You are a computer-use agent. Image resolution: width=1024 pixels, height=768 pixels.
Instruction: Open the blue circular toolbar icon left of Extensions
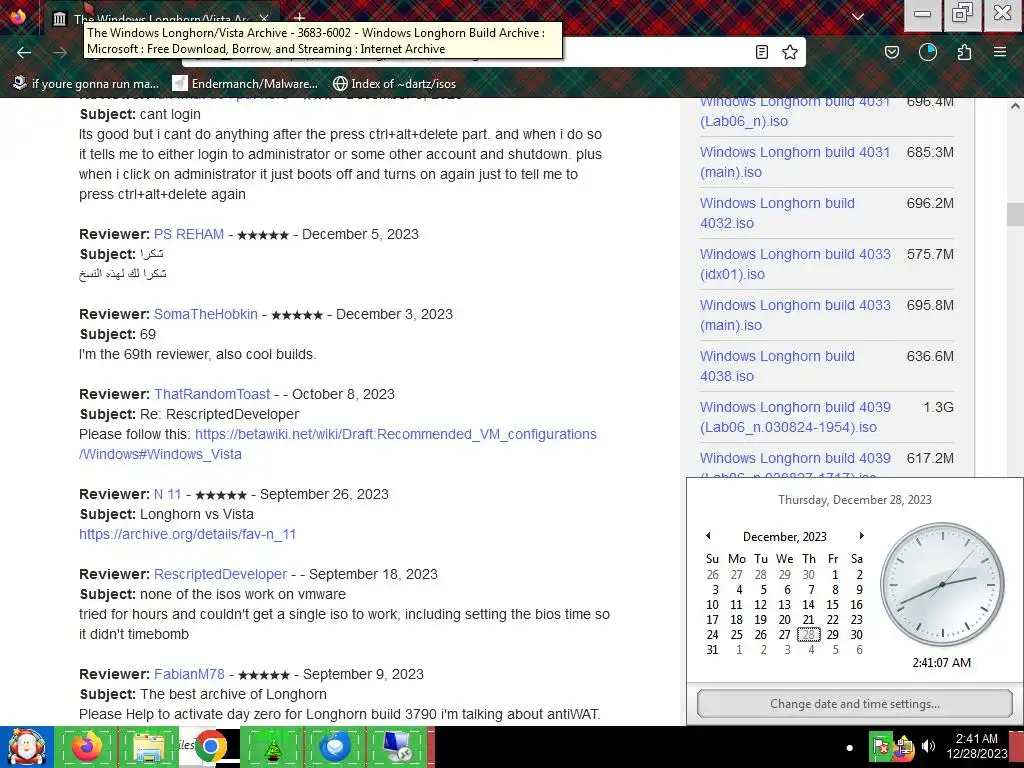coord(928,52)
